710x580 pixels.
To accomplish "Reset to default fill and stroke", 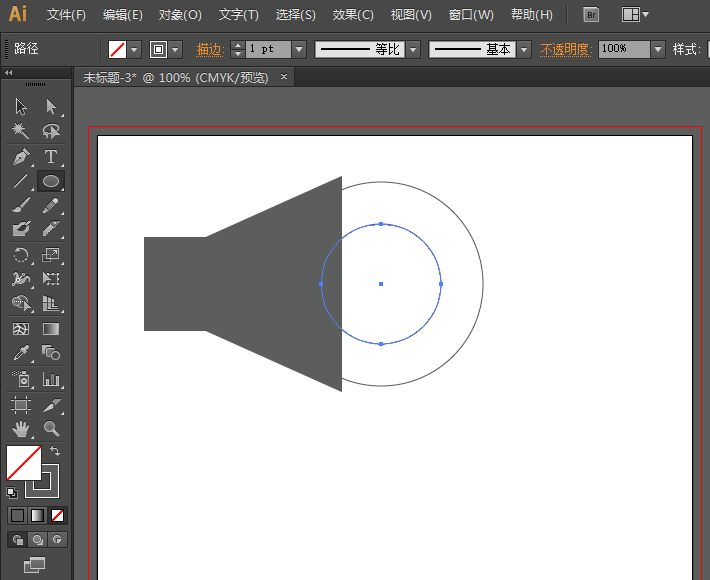I will point(12,493).
